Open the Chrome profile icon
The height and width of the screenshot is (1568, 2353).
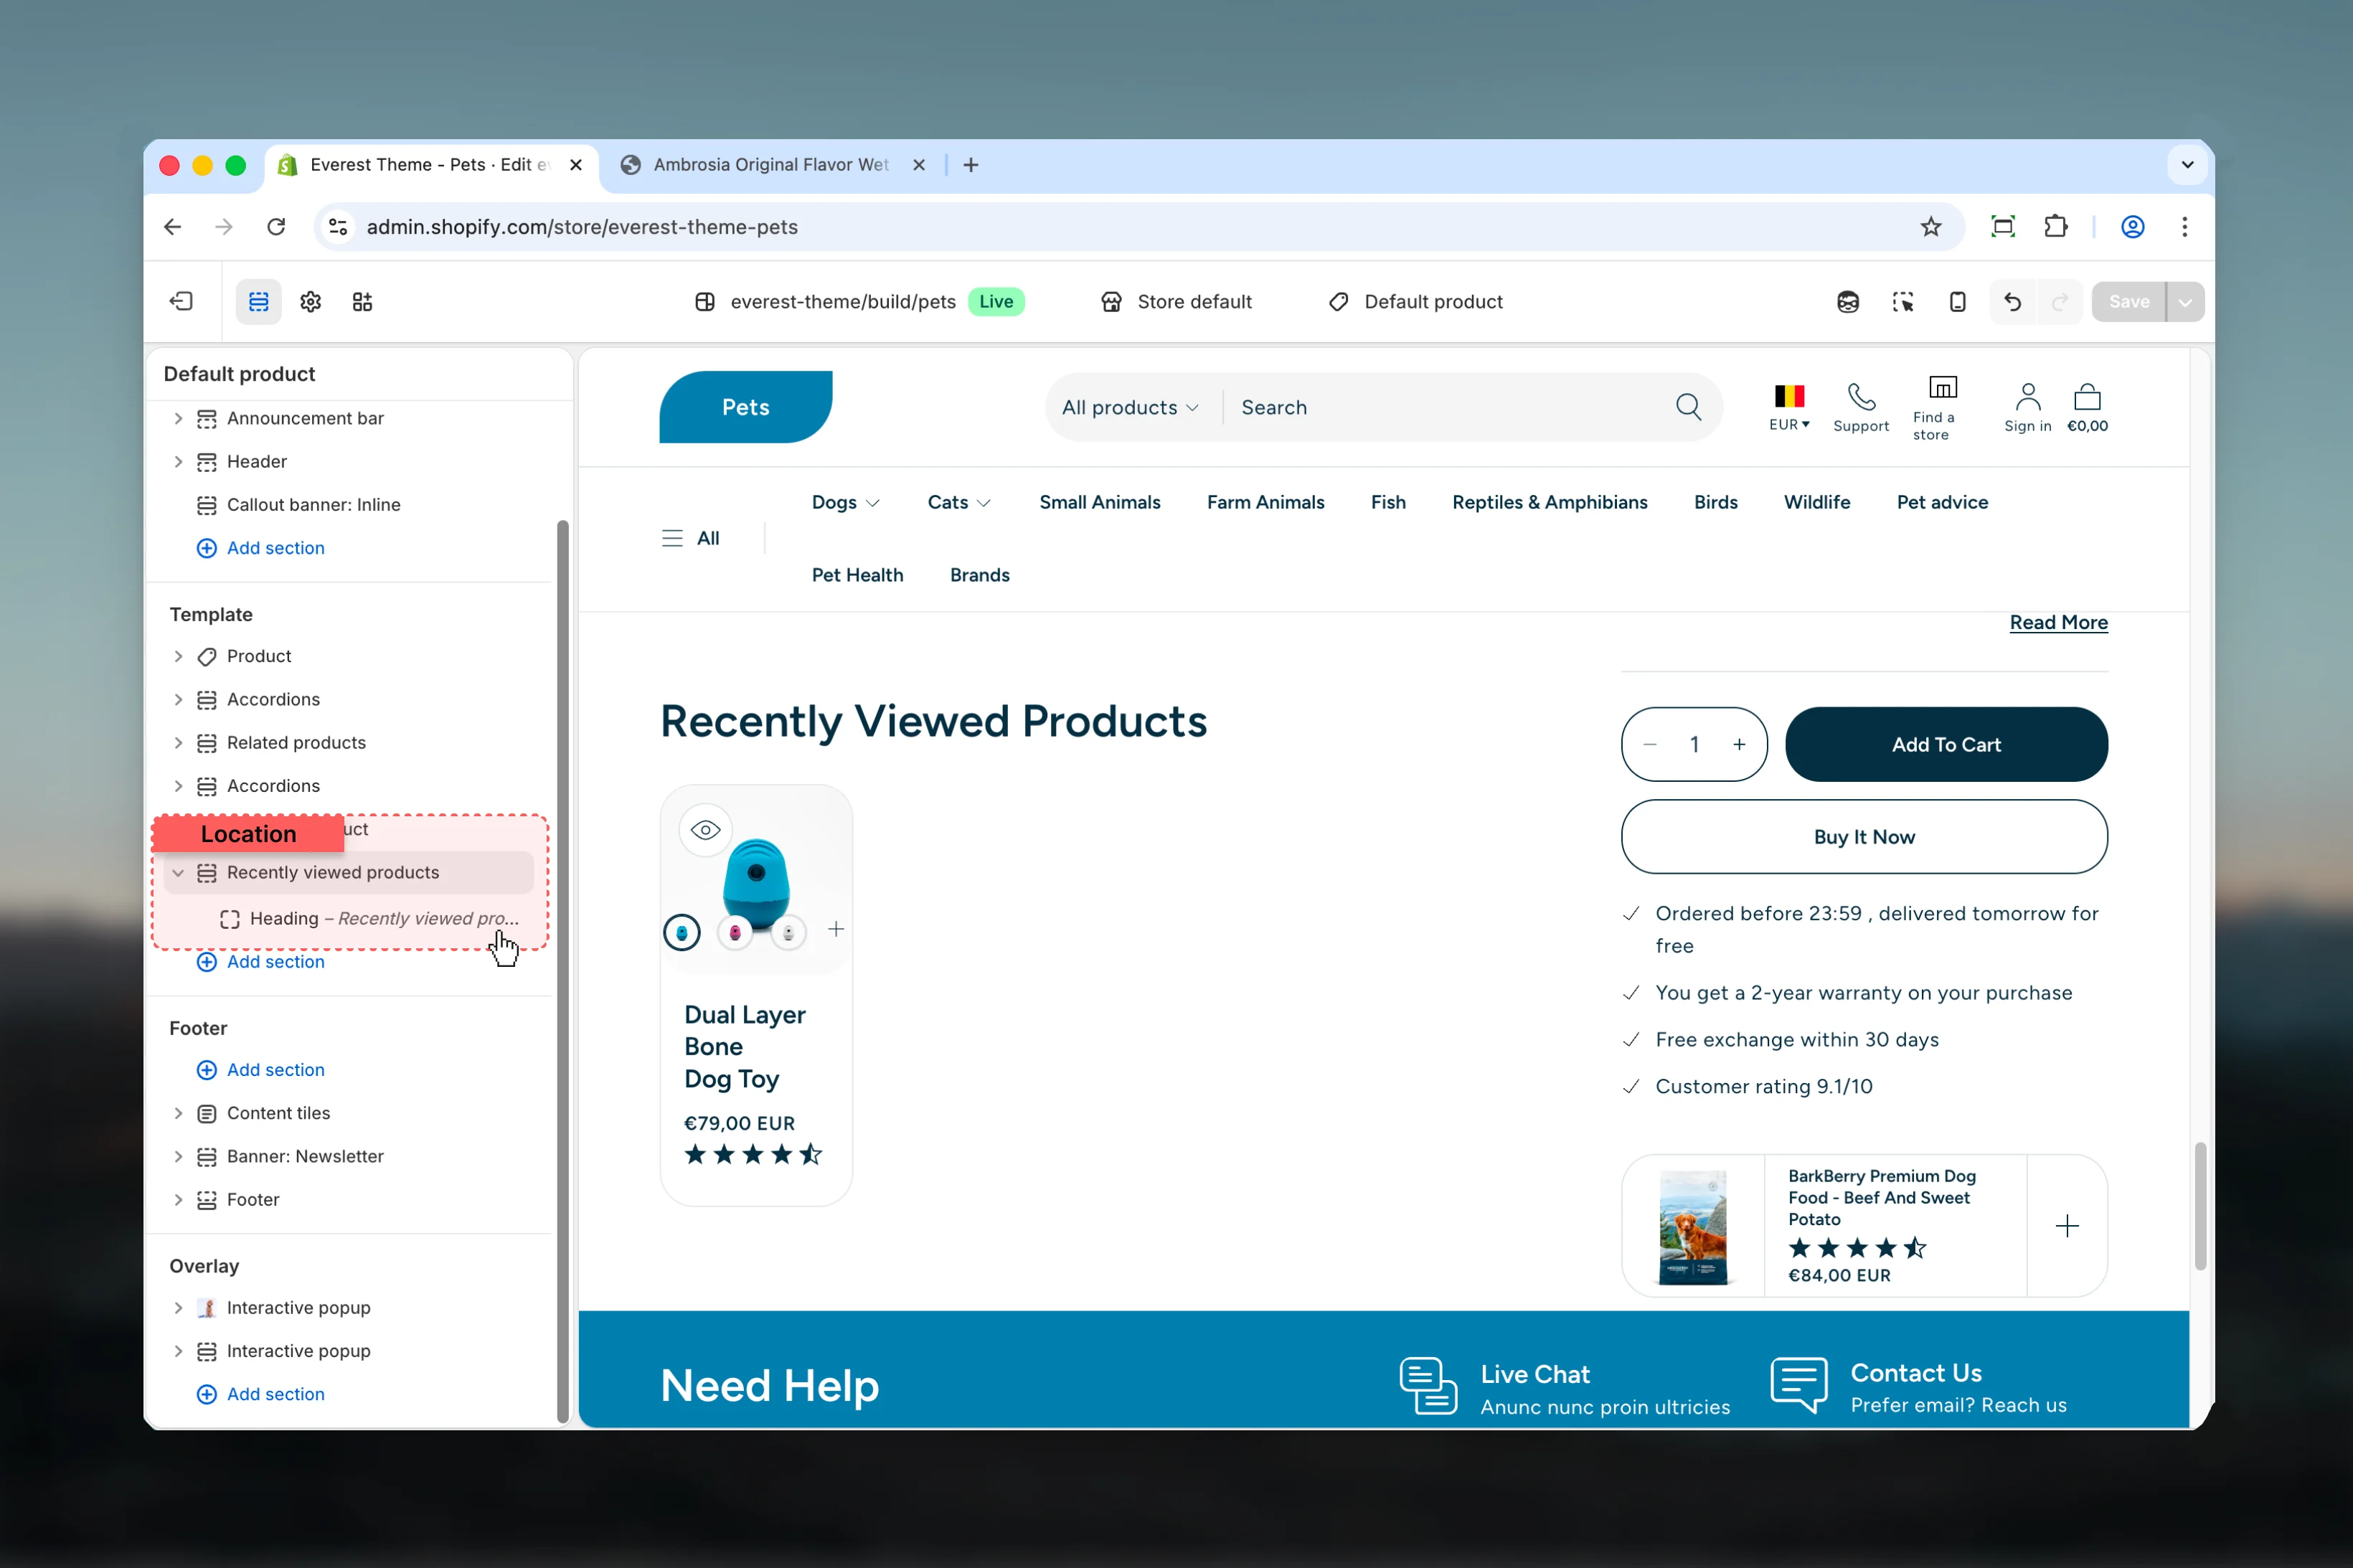click(2132, 227)
